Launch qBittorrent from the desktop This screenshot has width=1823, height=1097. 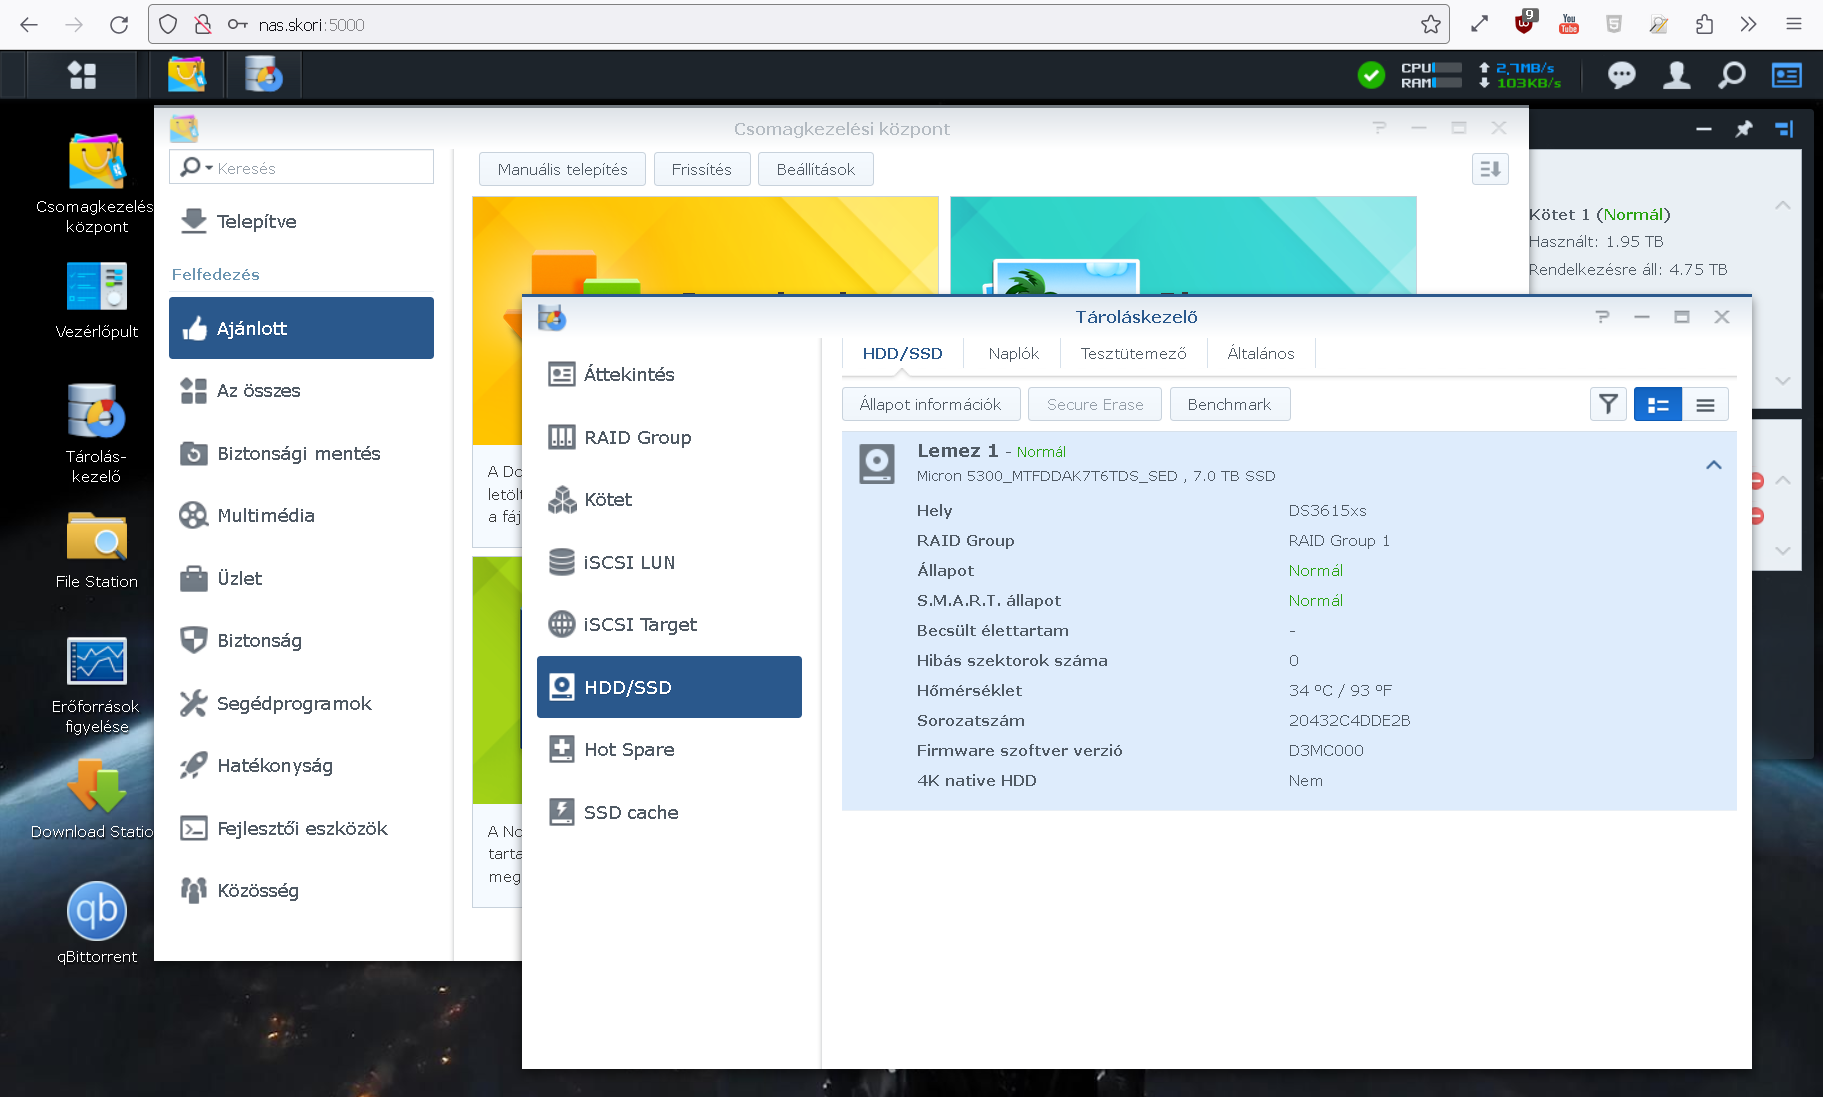pos(97,912)
